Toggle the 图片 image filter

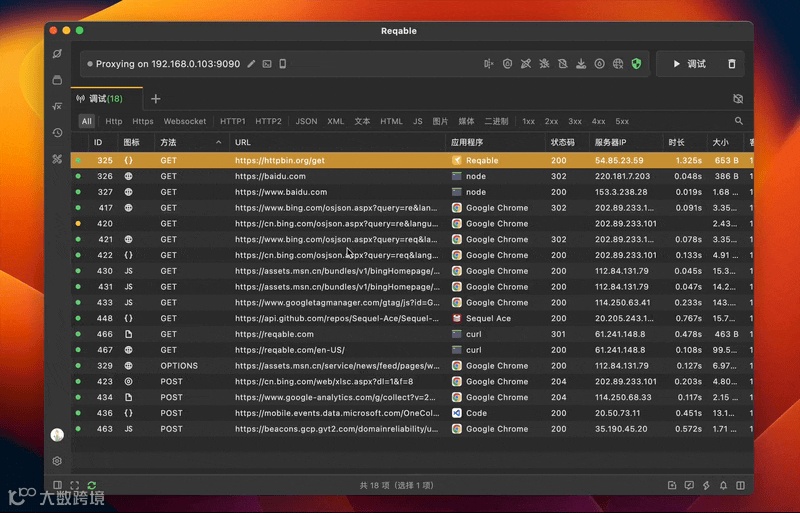(440, 121)
